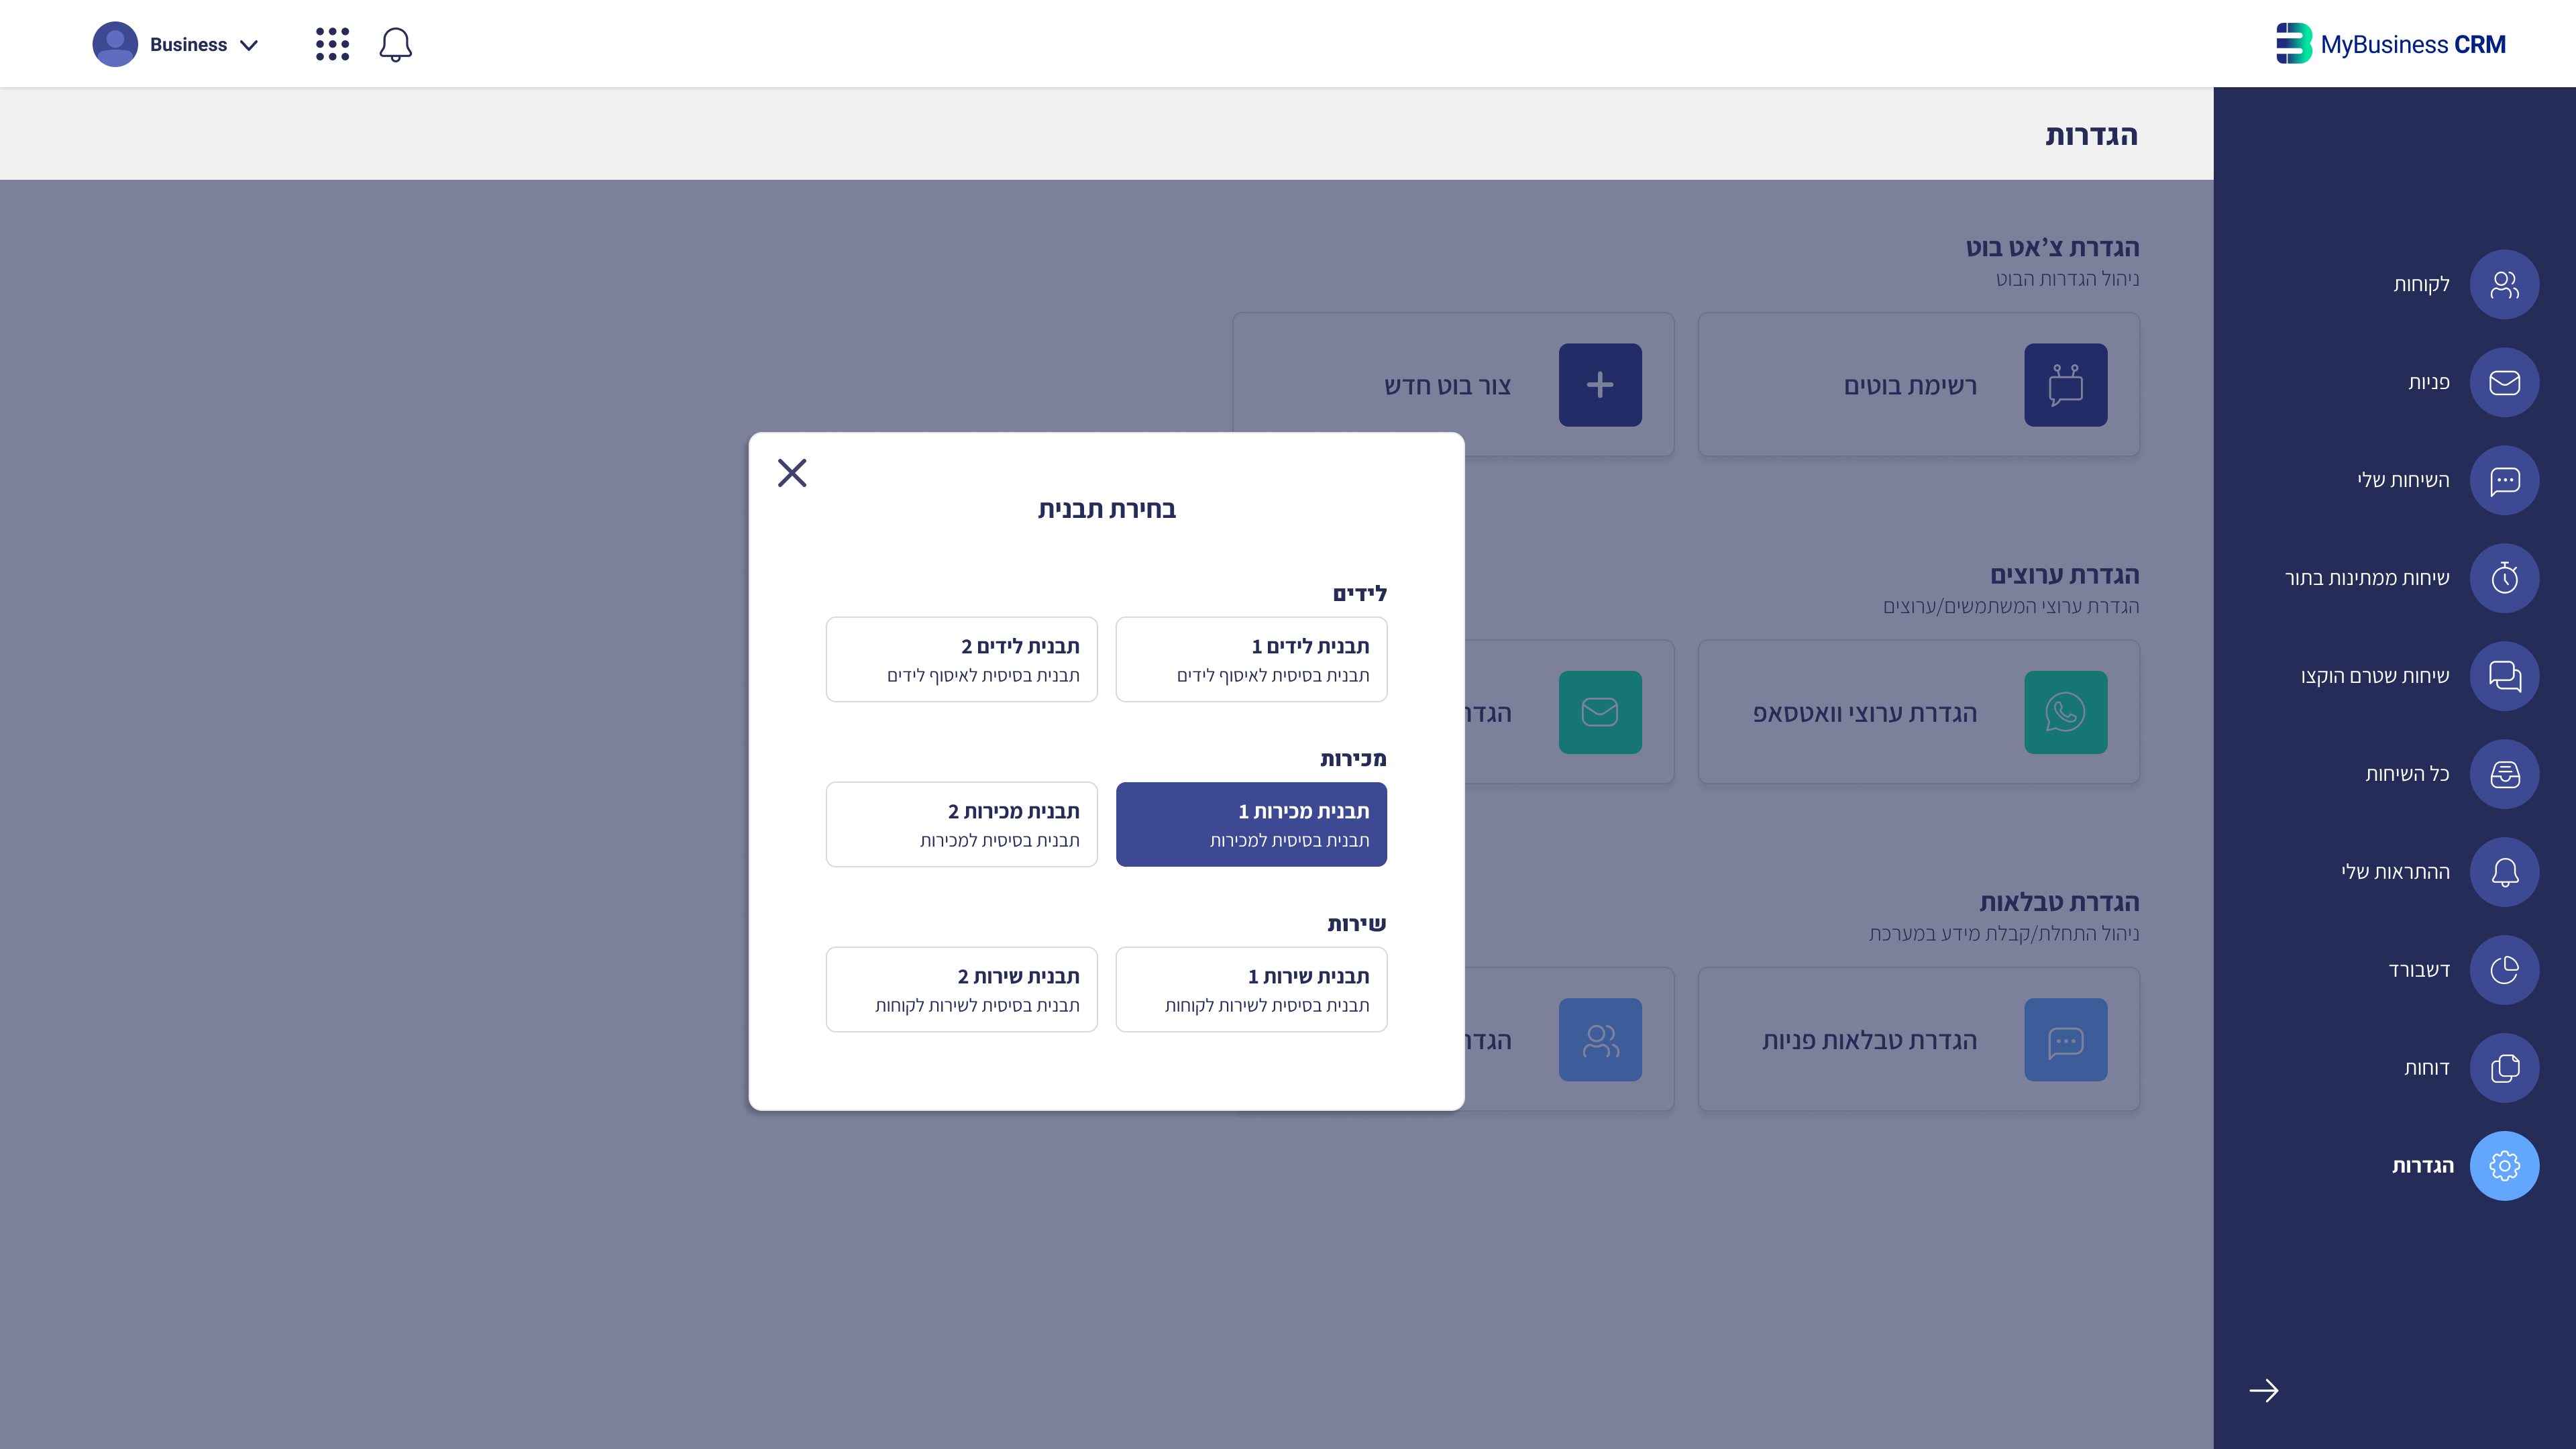Open the apps grid menu
Image resolution: width=2576 pixels, height=1449 pixels.
click(332, 45)
